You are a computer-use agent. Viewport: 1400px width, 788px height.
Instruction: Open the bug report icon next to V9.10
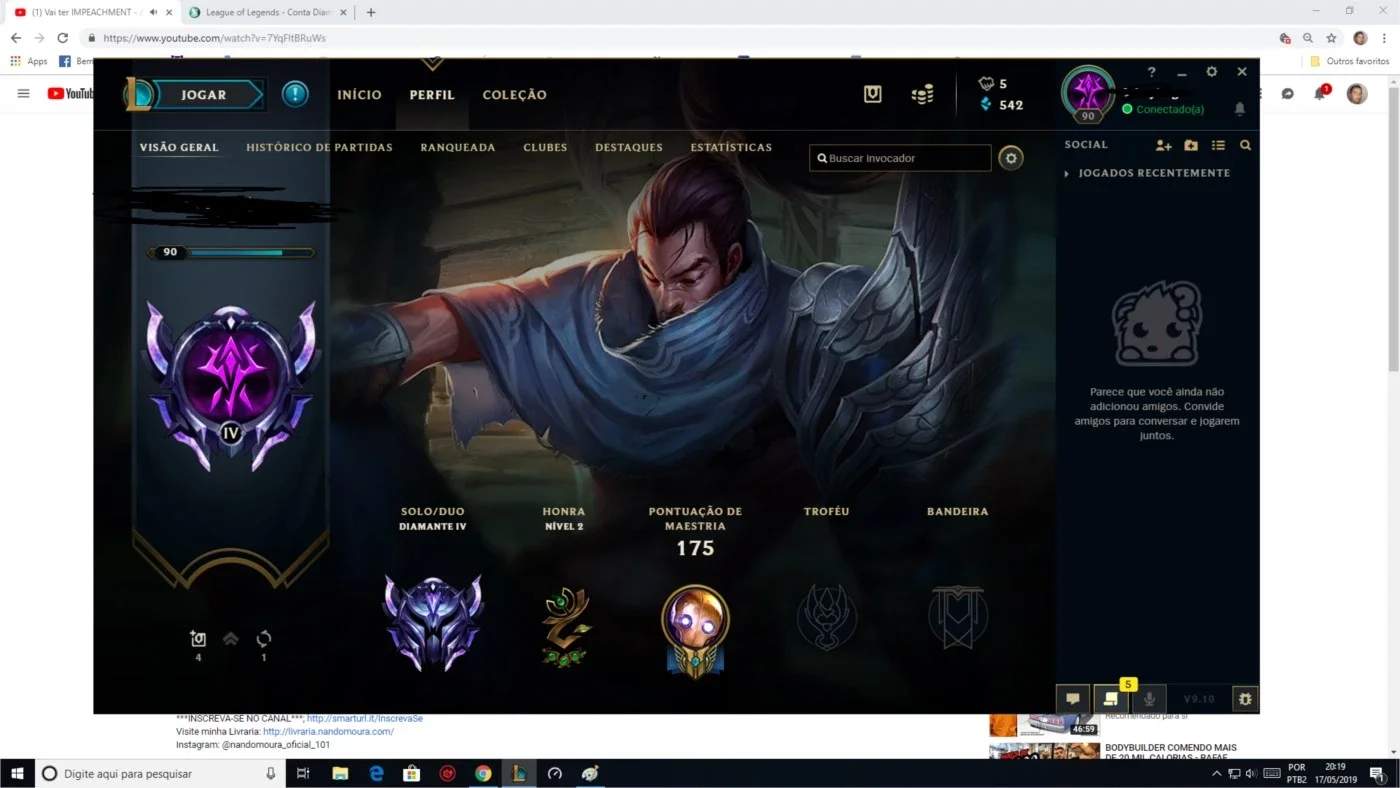click(1245, 699)
